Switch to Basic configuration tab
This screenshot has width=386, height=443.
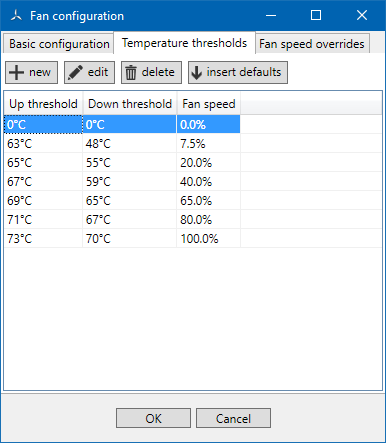[59, 44]
